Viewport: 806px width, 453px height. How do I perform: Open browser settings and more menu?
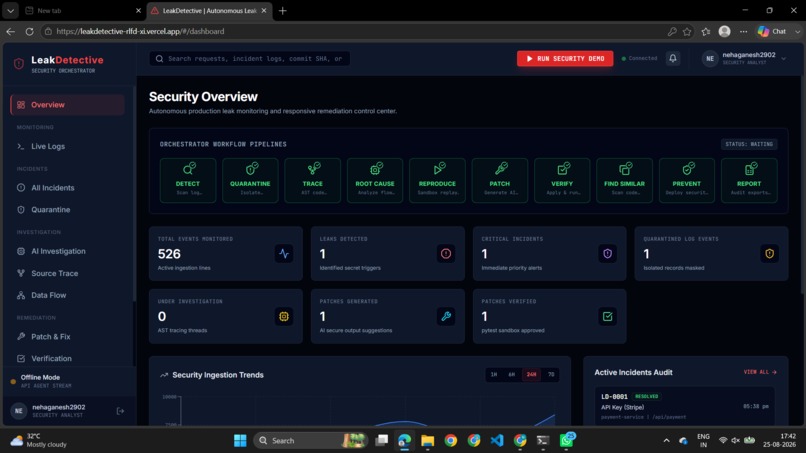click(743, 31)
